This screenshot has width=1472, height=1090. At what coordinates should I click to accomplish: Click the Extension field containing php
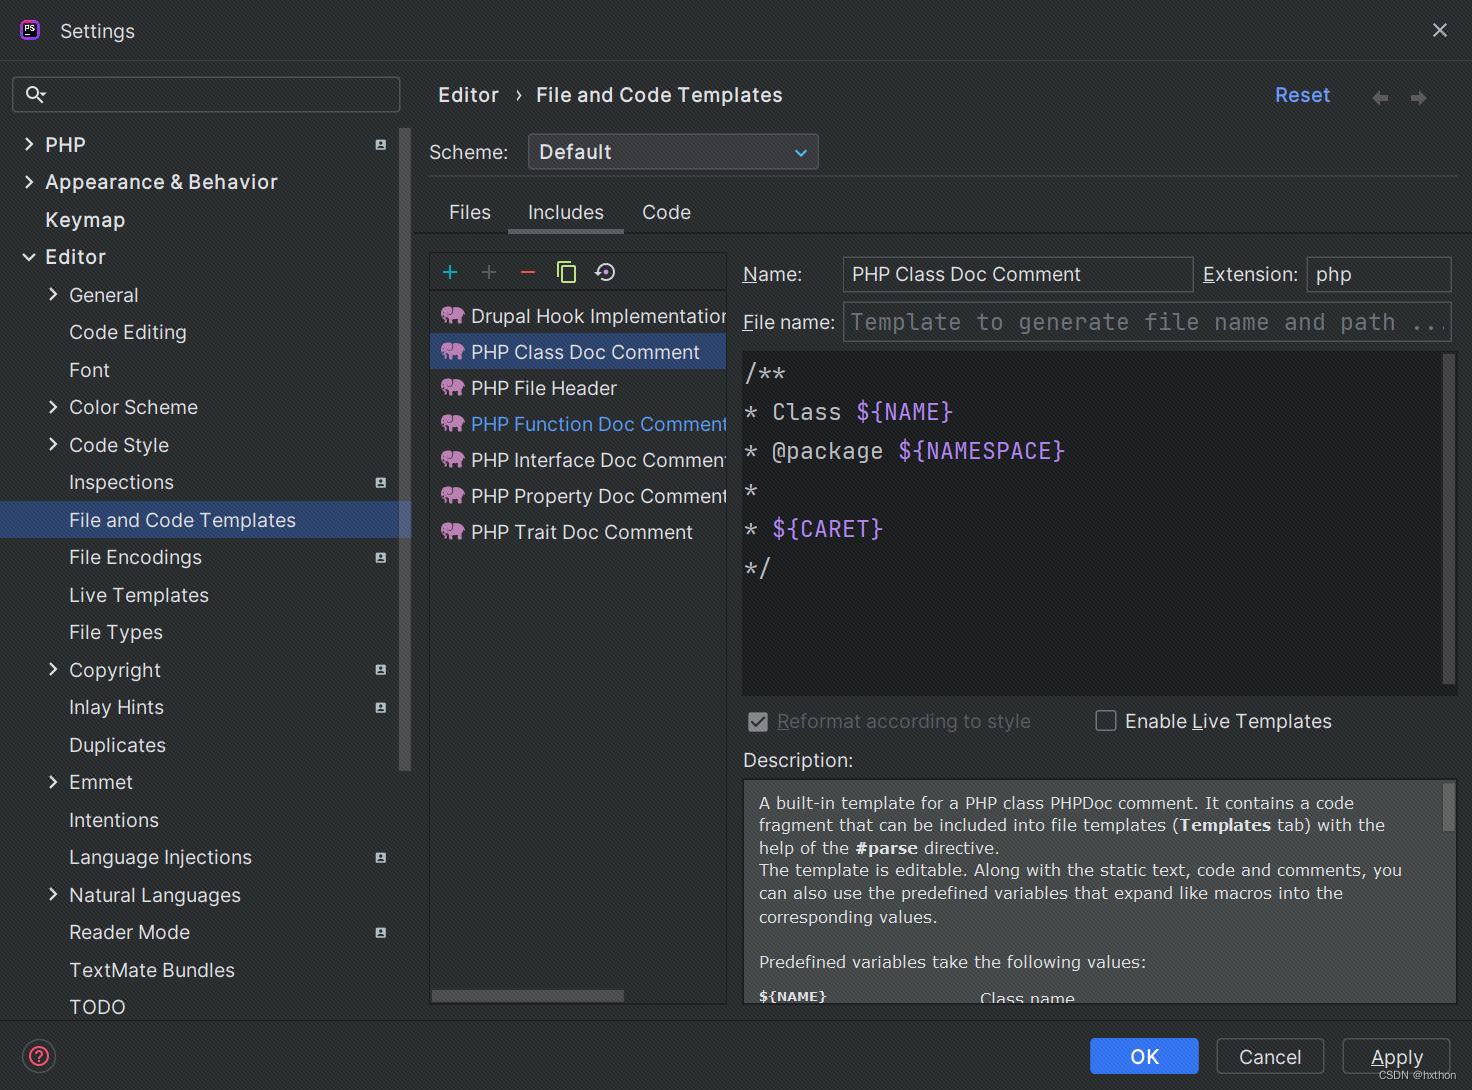tap(1378, 274)
